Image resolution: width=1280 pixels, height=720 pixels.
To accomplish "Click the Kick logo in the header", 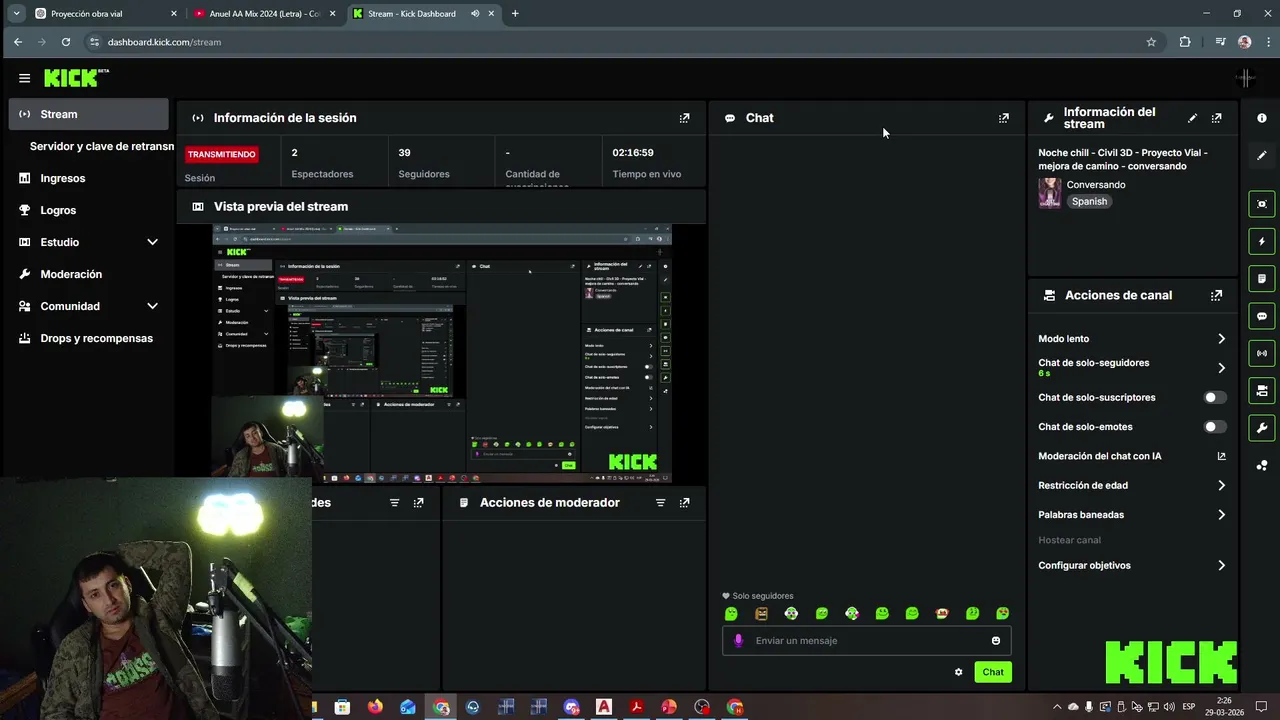I will coord(75,78).
